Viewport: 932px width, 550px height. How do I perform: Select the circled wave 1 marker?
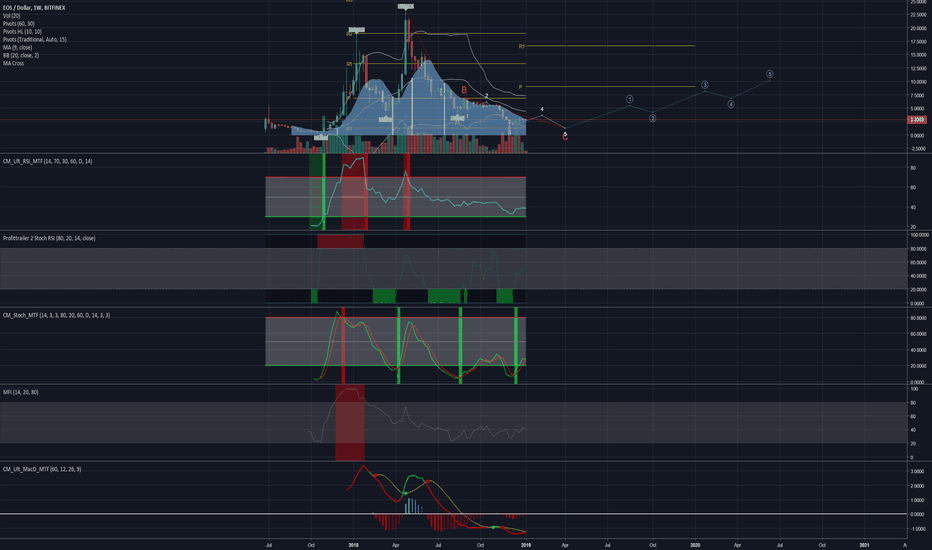click(629, 99)
